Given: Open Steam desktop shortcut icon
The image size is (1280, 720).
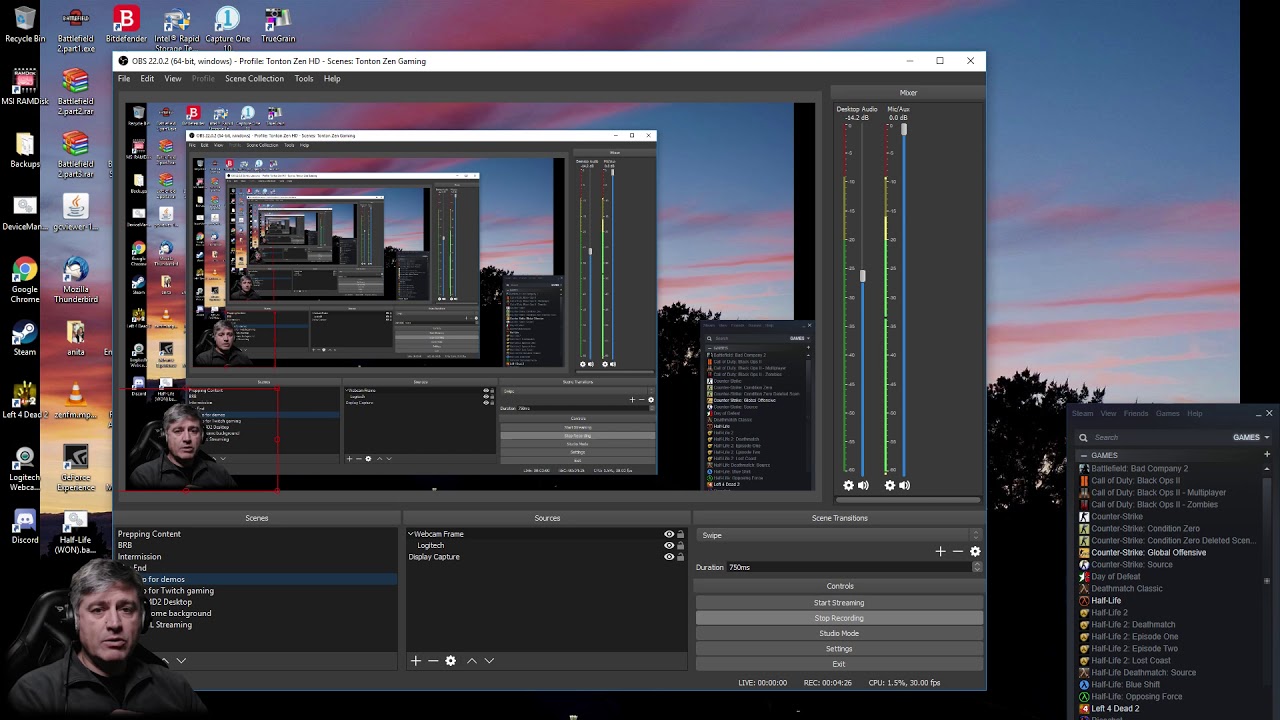Looking at the screenshot, I should [x=25, y=339].
